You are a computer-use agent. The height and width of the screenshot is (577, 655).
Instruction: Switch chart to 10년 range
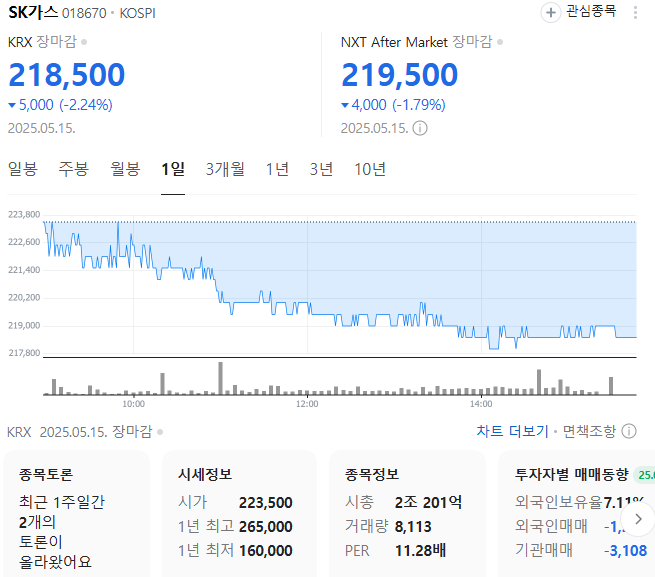click(x=370, y=169)
